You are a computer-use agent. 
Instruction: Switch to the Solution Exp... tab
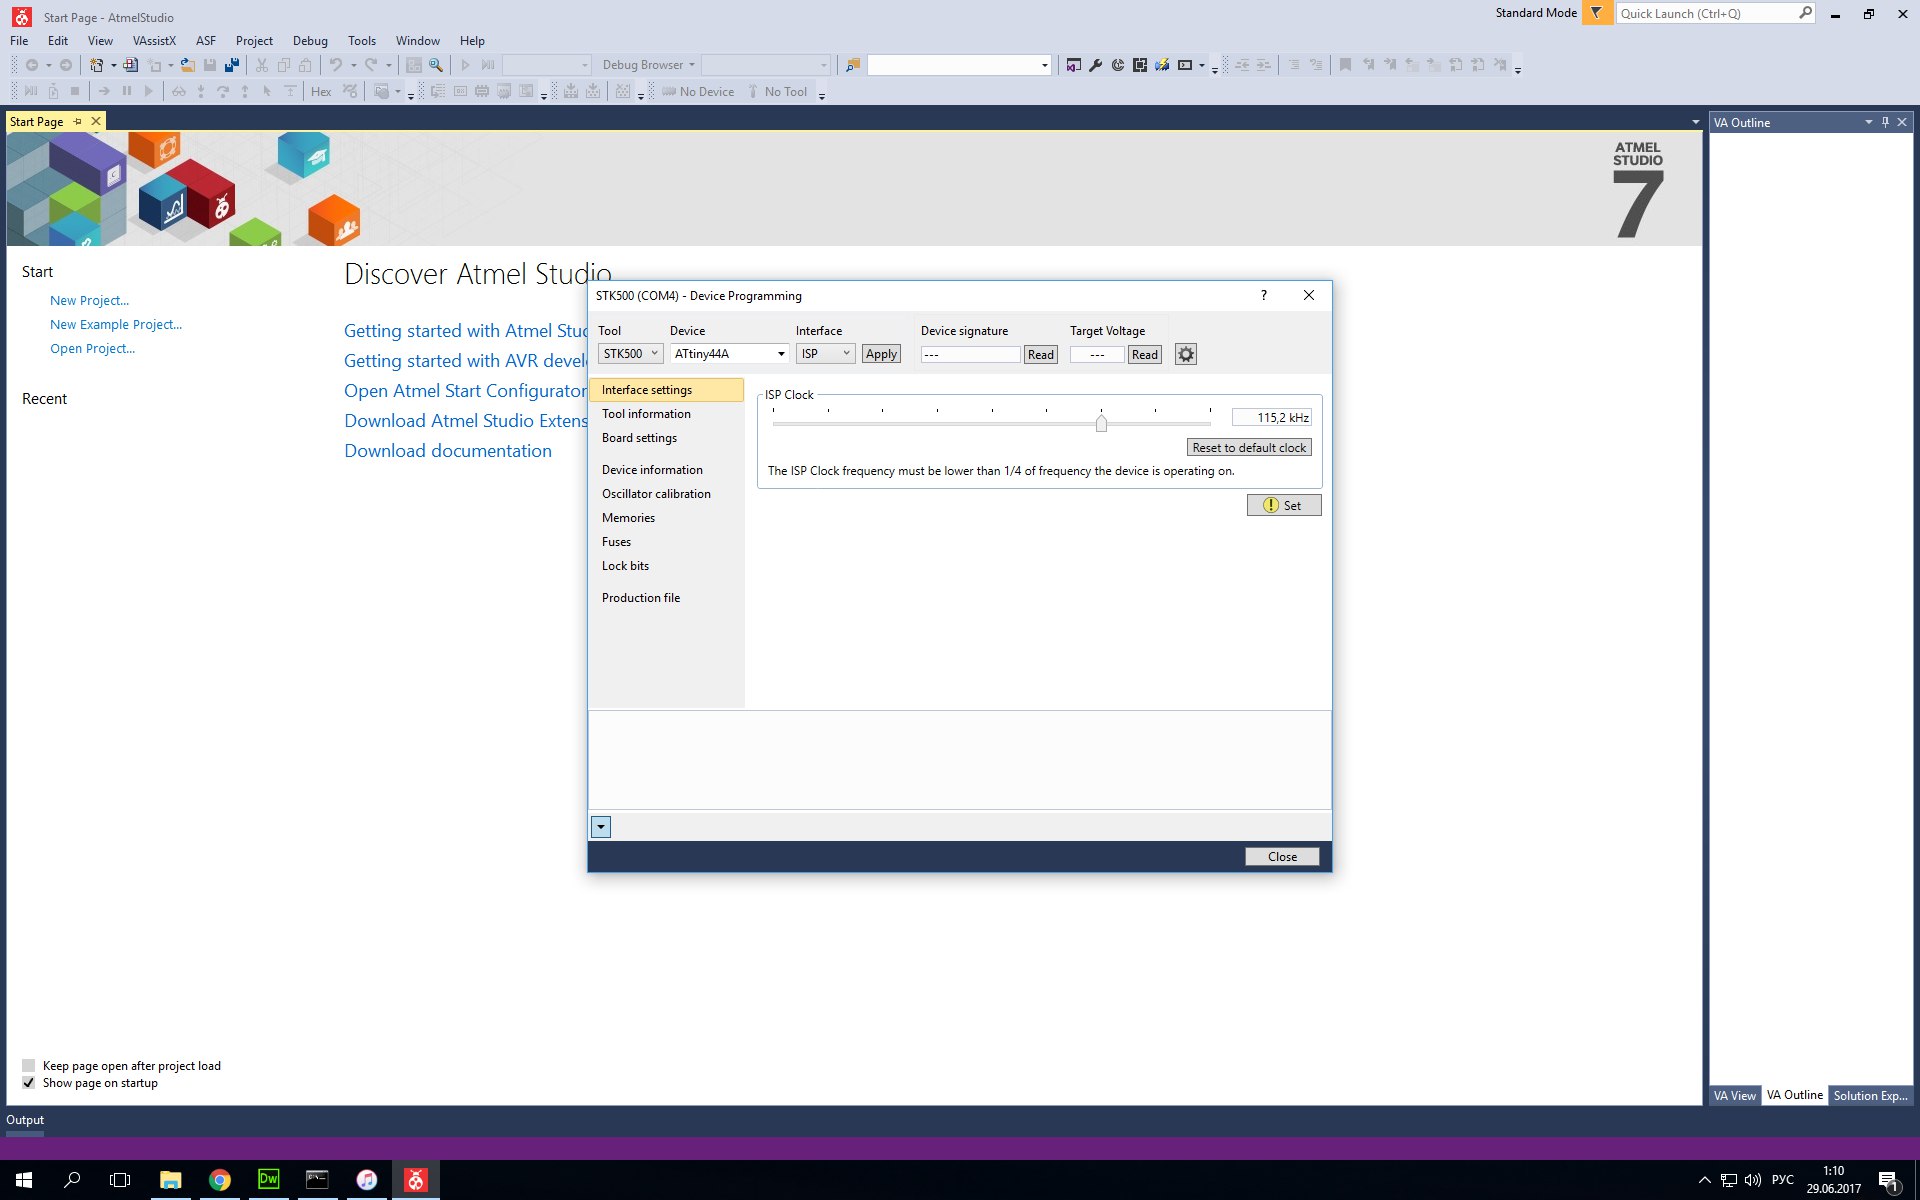tap(1870, 1095)
